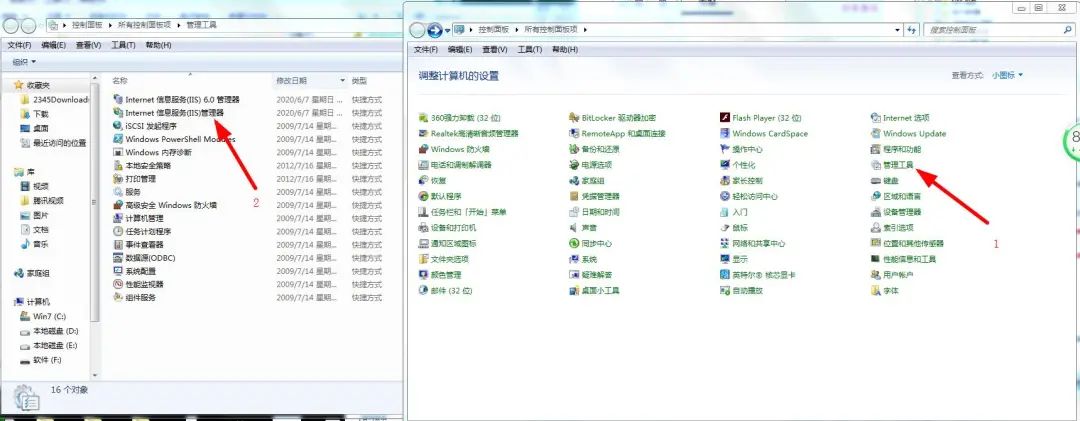Click the Flash Player (32 位) icon
Image resolution: width=1080 pixels, height=421 pixels.
[766, 118]
